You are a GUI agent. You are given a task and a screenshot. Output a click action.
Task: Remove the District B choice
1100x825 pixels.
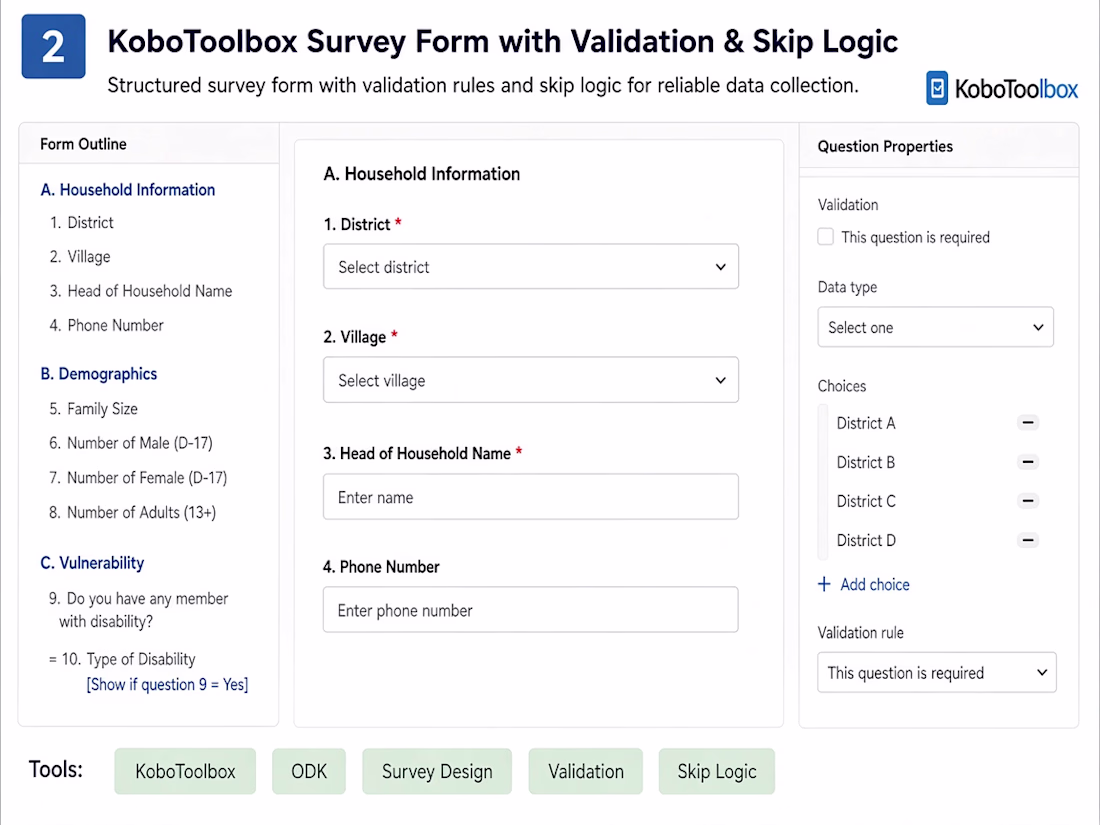pos(1028,462)
